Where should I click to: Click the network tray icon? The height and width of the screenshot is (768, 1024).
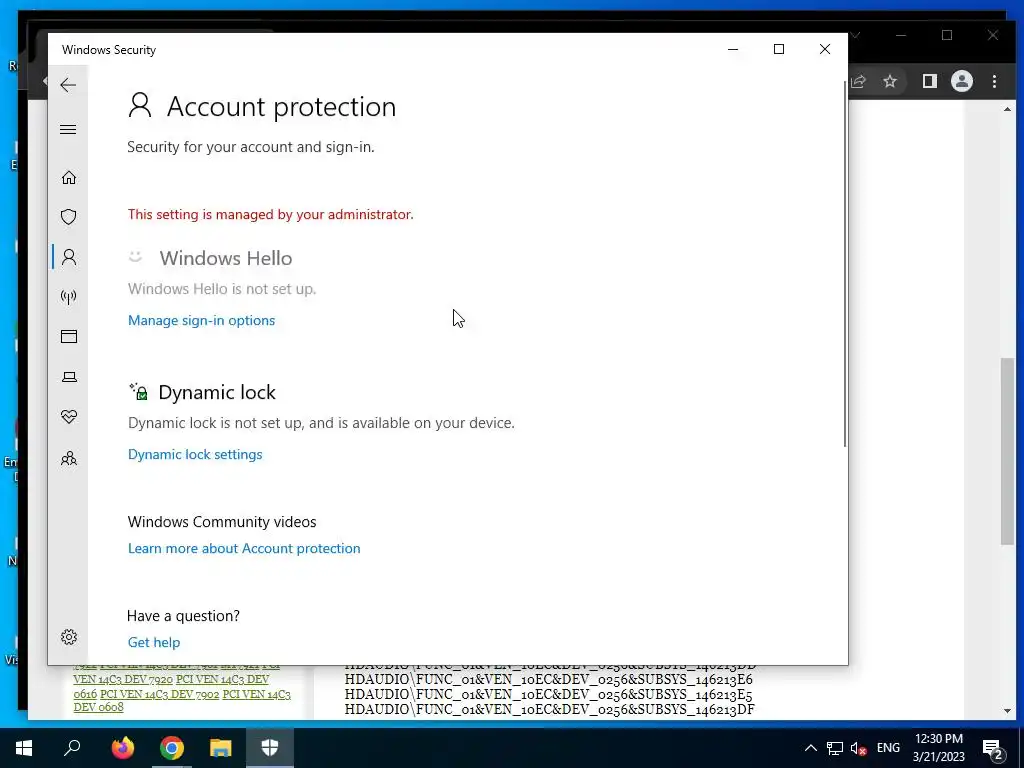(x=835, y=748)
